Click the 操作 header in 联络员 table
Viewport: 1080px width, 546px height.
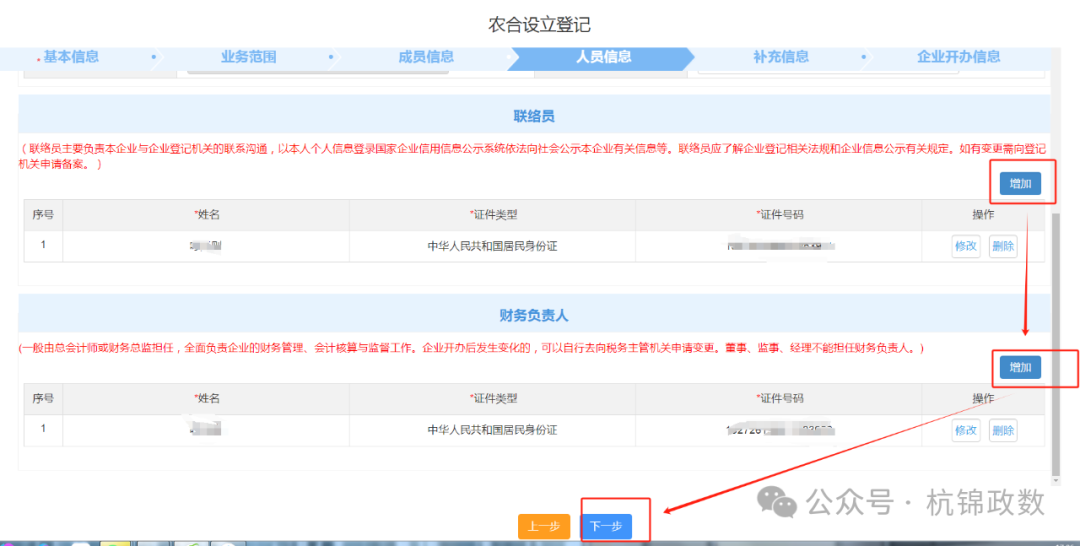pyautogui.click(x=984, y=215)
